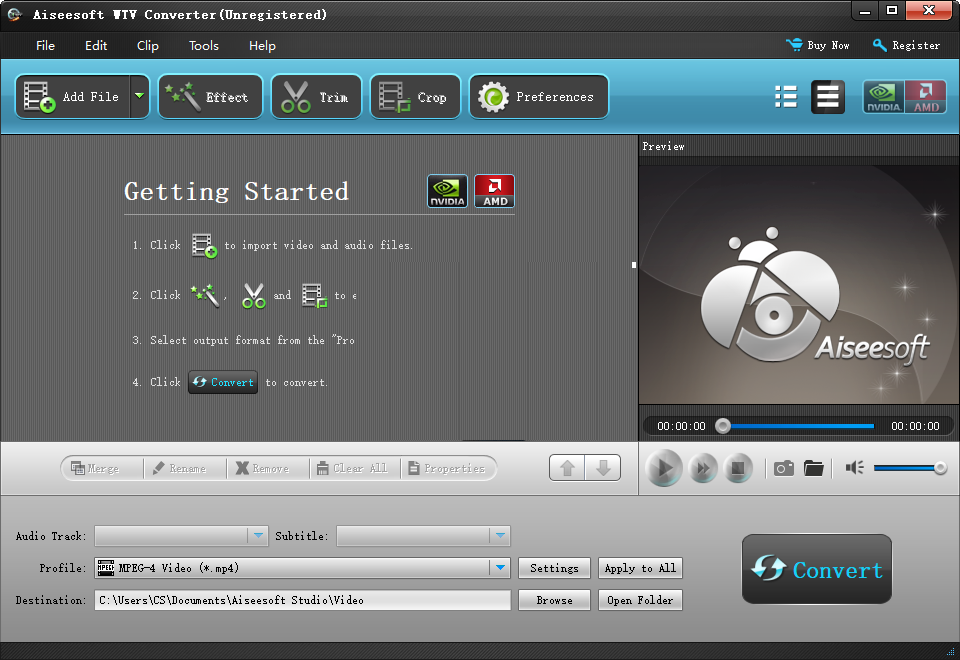The height and width of the screenshot is (660, 960).
Task: Click the Convert button
Action: point(816,569)
